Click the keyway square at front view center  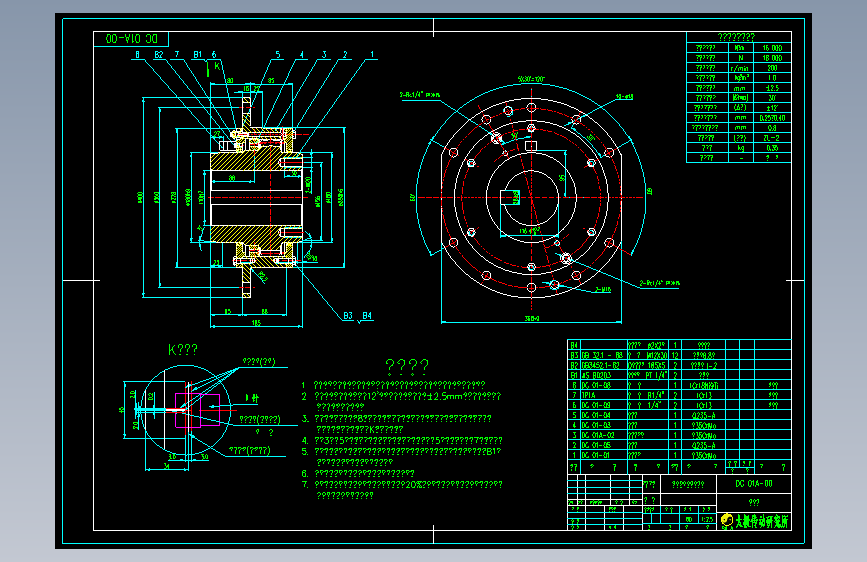click(509, 197)
